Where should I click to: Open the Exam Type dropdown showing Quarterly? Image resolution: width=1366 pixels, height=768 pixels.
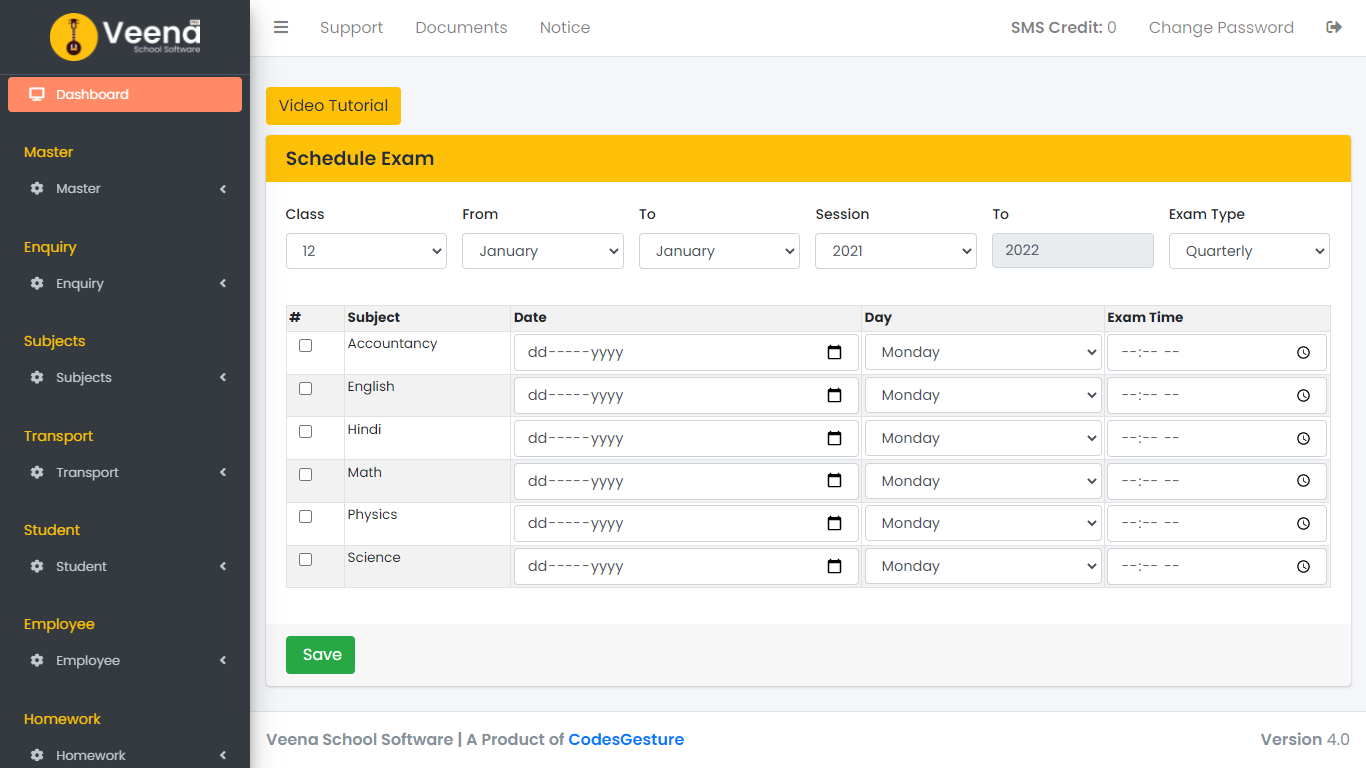pyautogui.click(x=1249, y=251)
